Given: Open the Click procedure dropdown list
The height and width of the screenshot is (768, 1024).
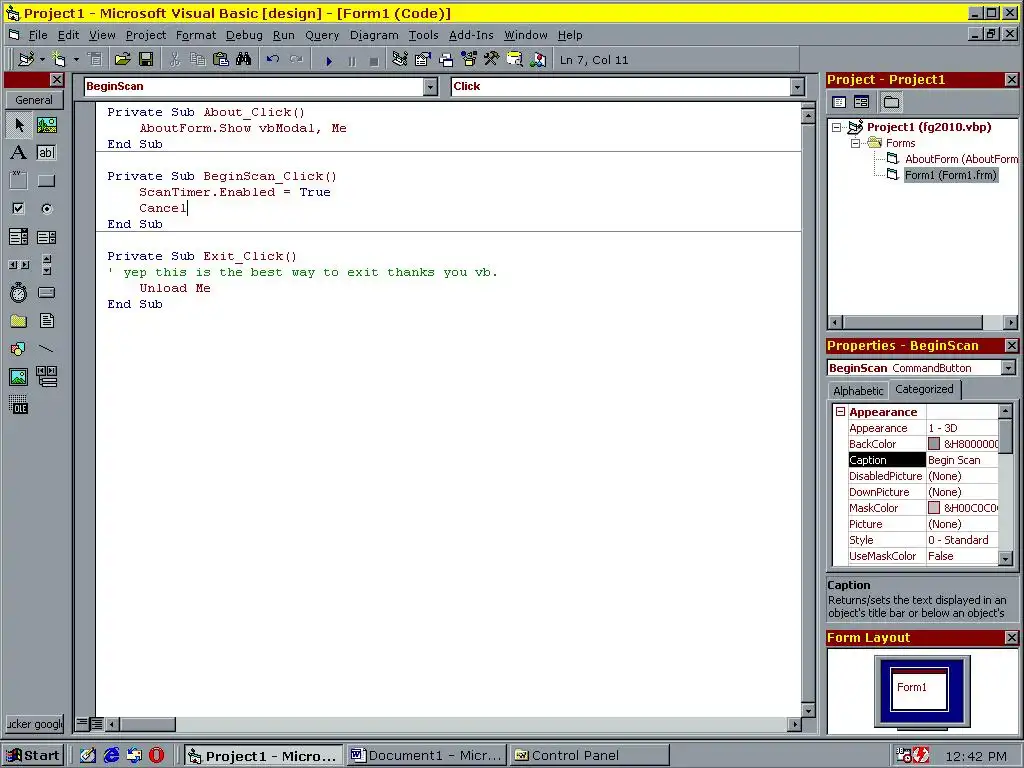Looking at the screenshot, I should click(797, 87).
